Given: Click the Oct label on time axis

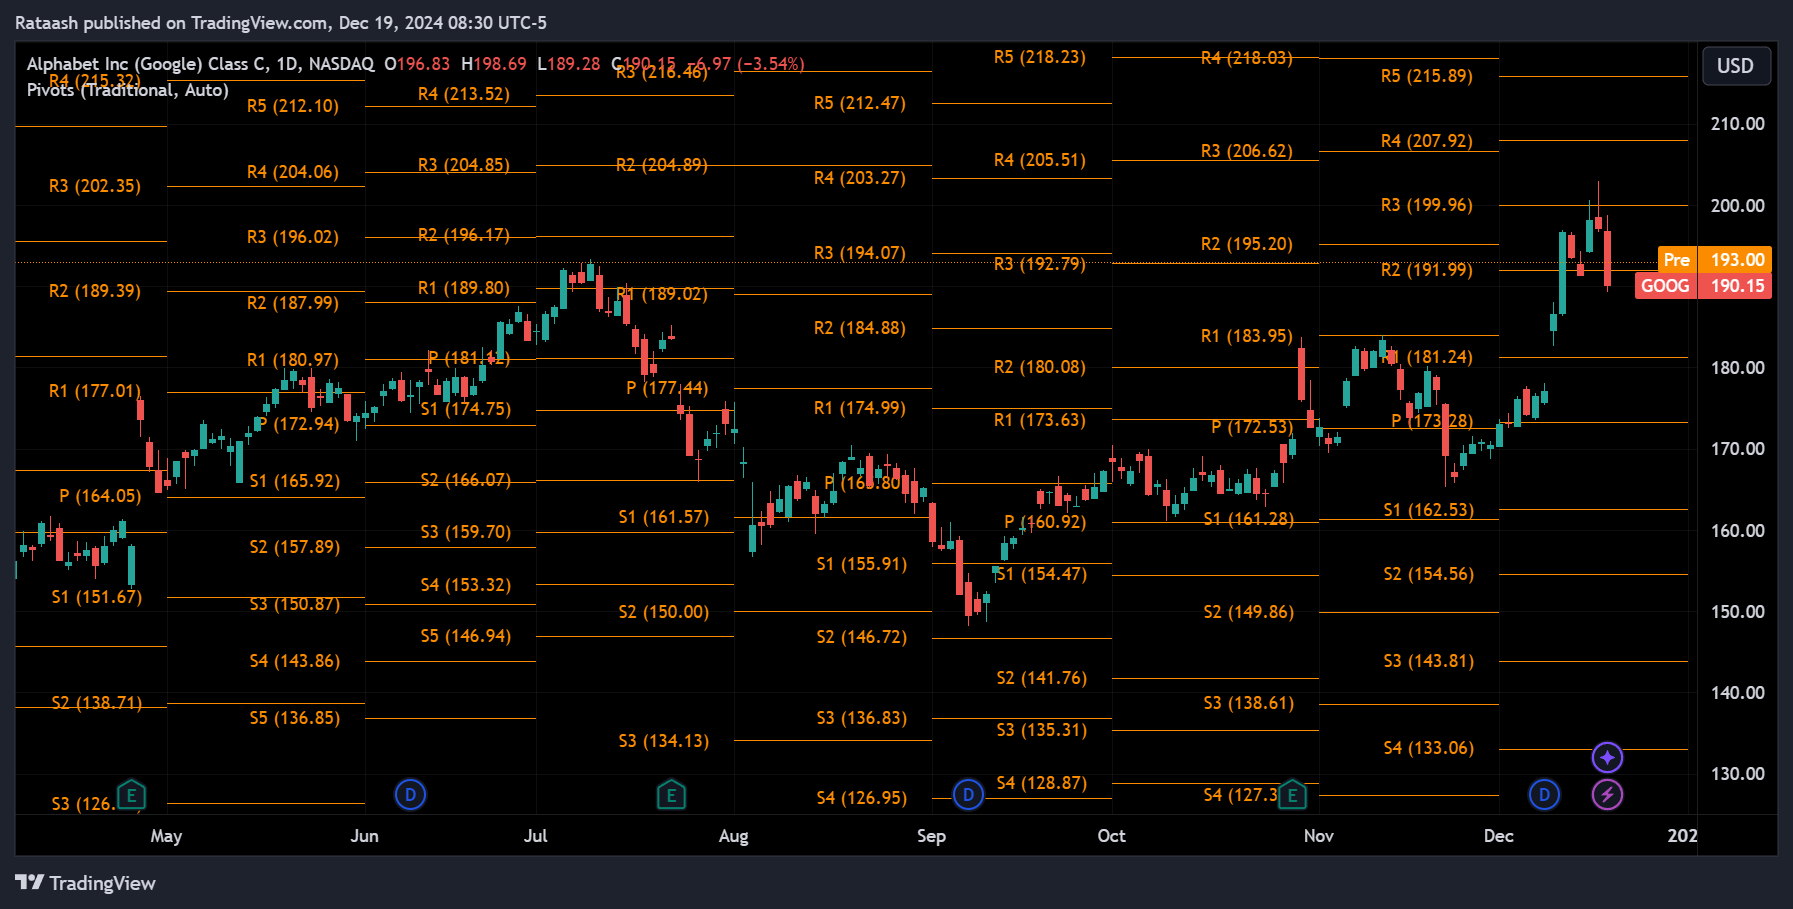Looking at the screenshot, I should (1111, 836).
